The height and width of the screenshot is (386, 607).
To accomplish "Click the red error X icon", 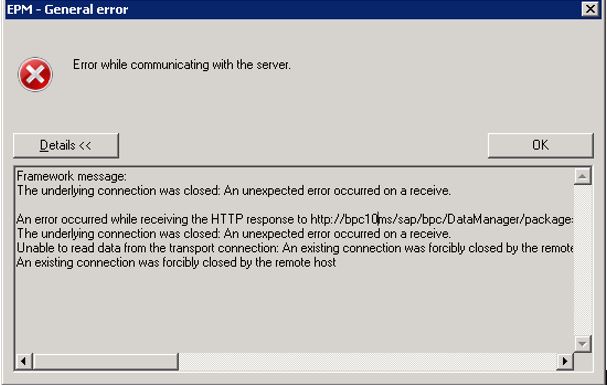I will coord(35,75).
